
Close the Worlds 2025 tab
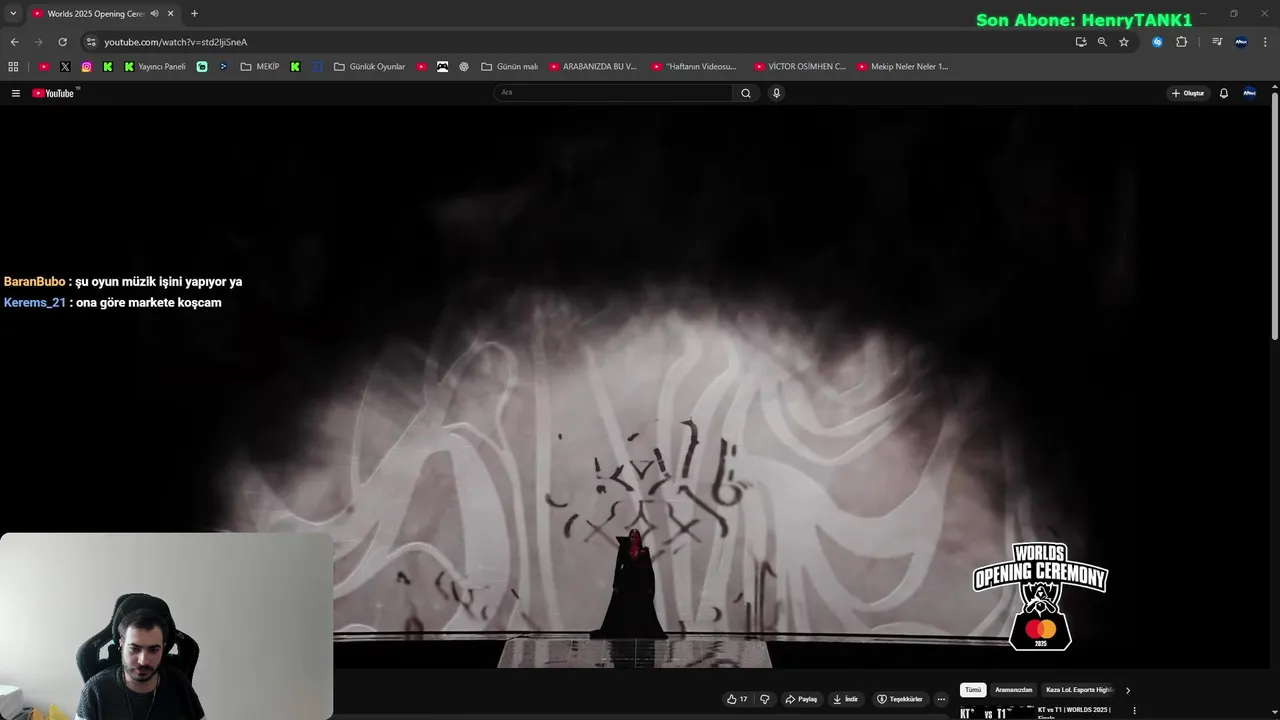170,14
